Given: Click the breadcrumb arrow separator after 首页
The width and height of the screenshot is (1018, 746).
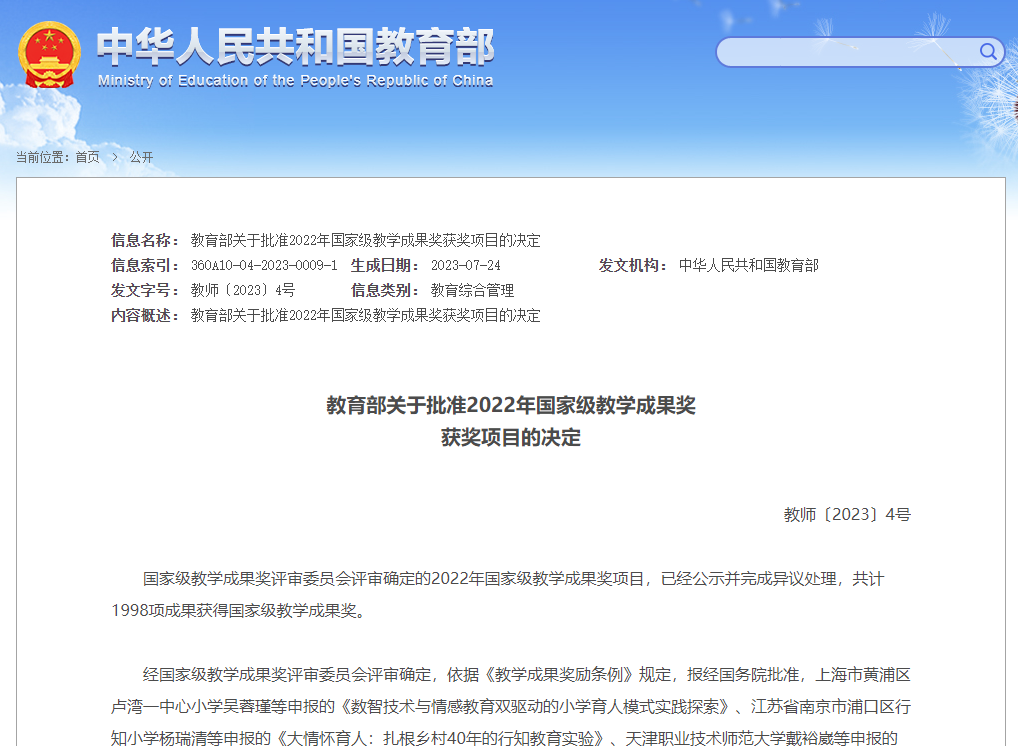Looking at the screenshot, I should point(115,157).
